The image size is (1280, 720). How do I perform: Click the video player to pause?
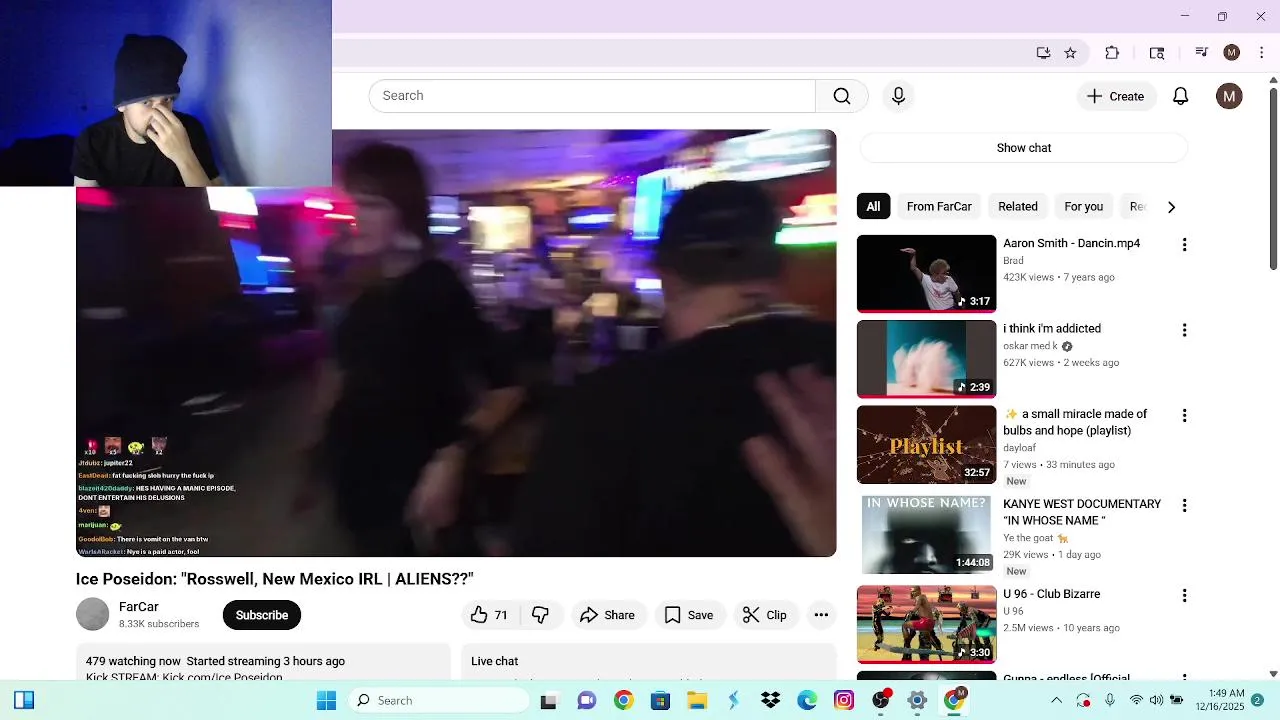click(456, 343)
